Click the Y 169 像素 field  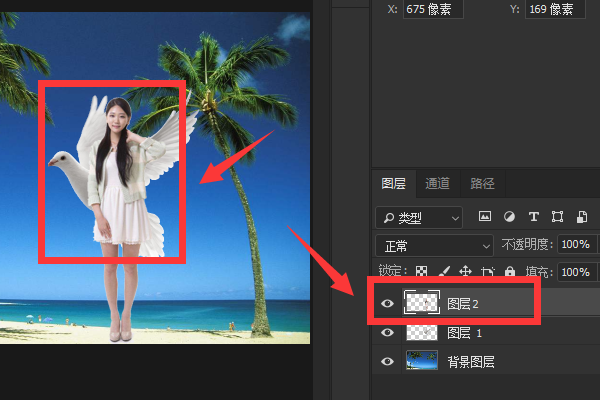click(x=555, y=9)
